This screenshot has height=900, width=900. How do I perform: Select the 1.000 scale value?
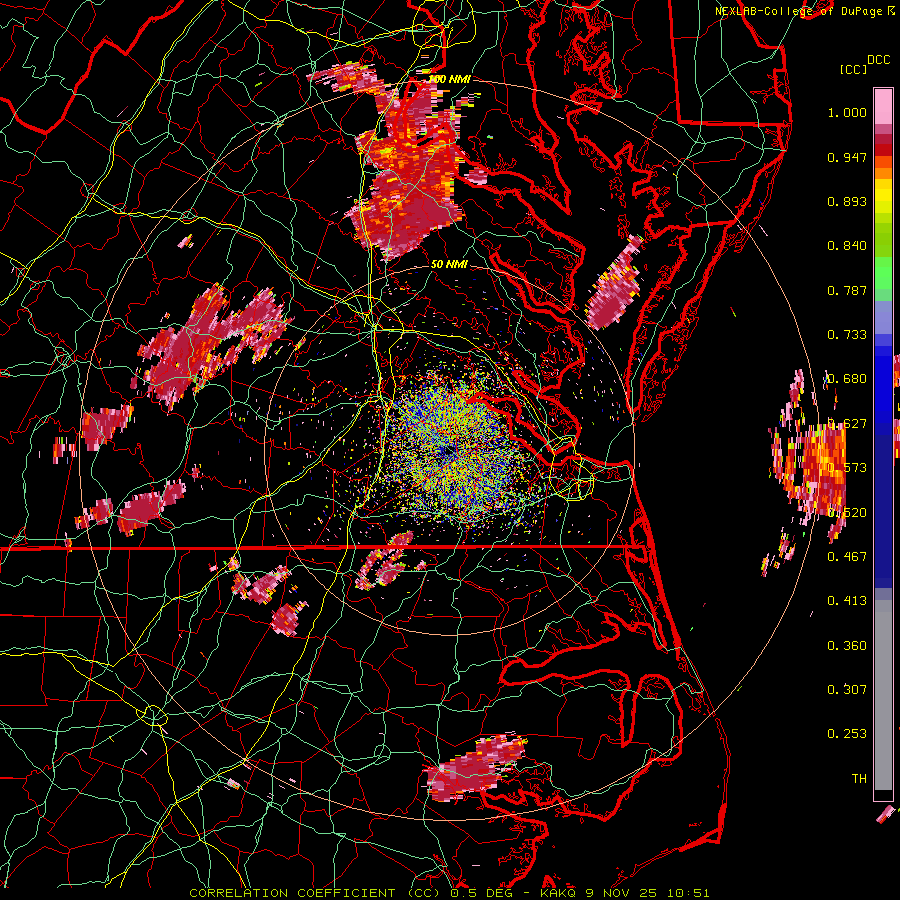pyautogui.click(x=847, y=112)
